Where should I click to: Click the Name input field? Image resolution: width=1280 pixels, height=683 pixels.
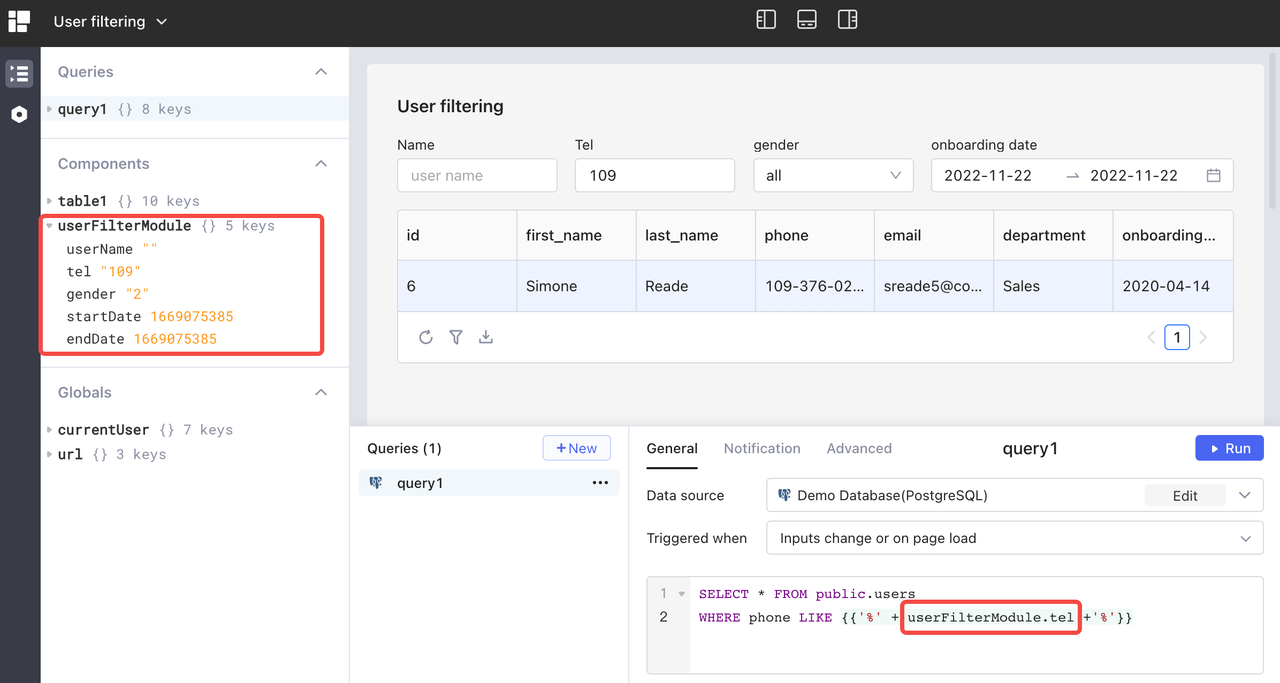tap(477, 175)
